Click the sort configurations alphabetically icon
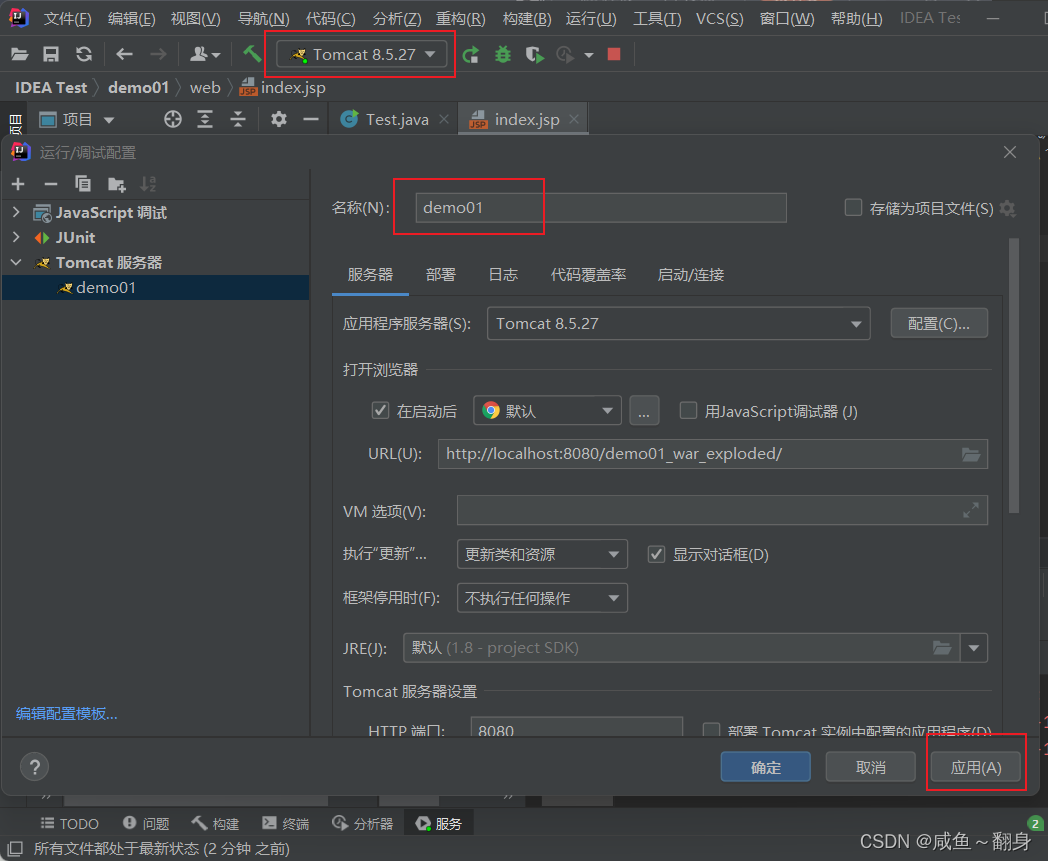Image resolution: width=1048 pixels, height=861 pixels. 148,184
